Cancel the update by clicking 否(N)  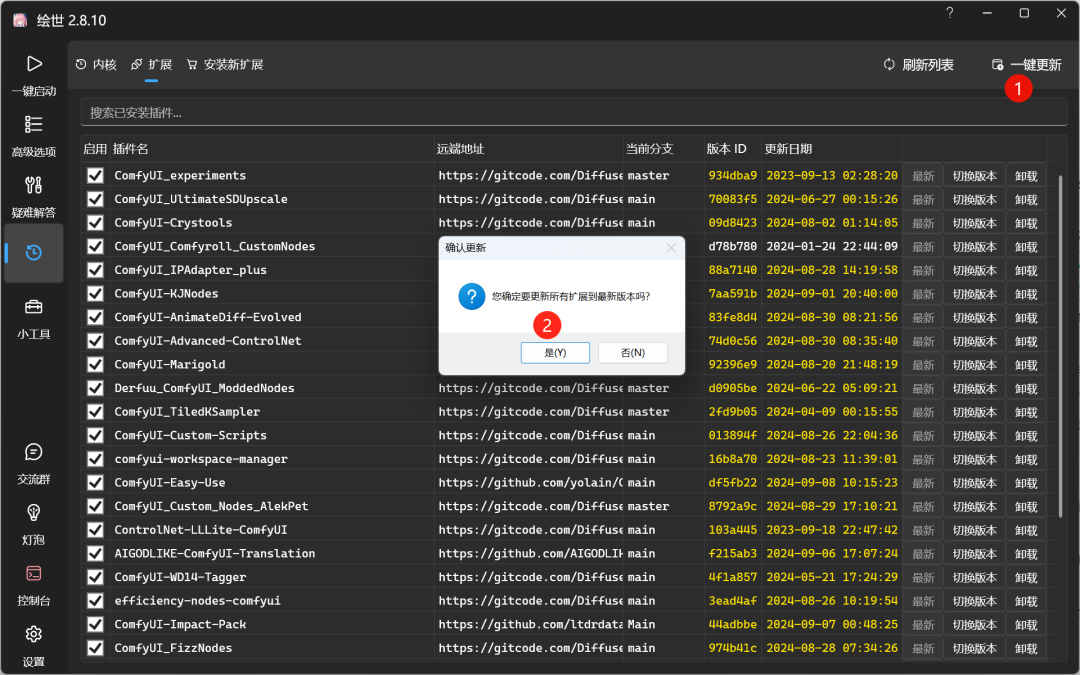point(632,352)
